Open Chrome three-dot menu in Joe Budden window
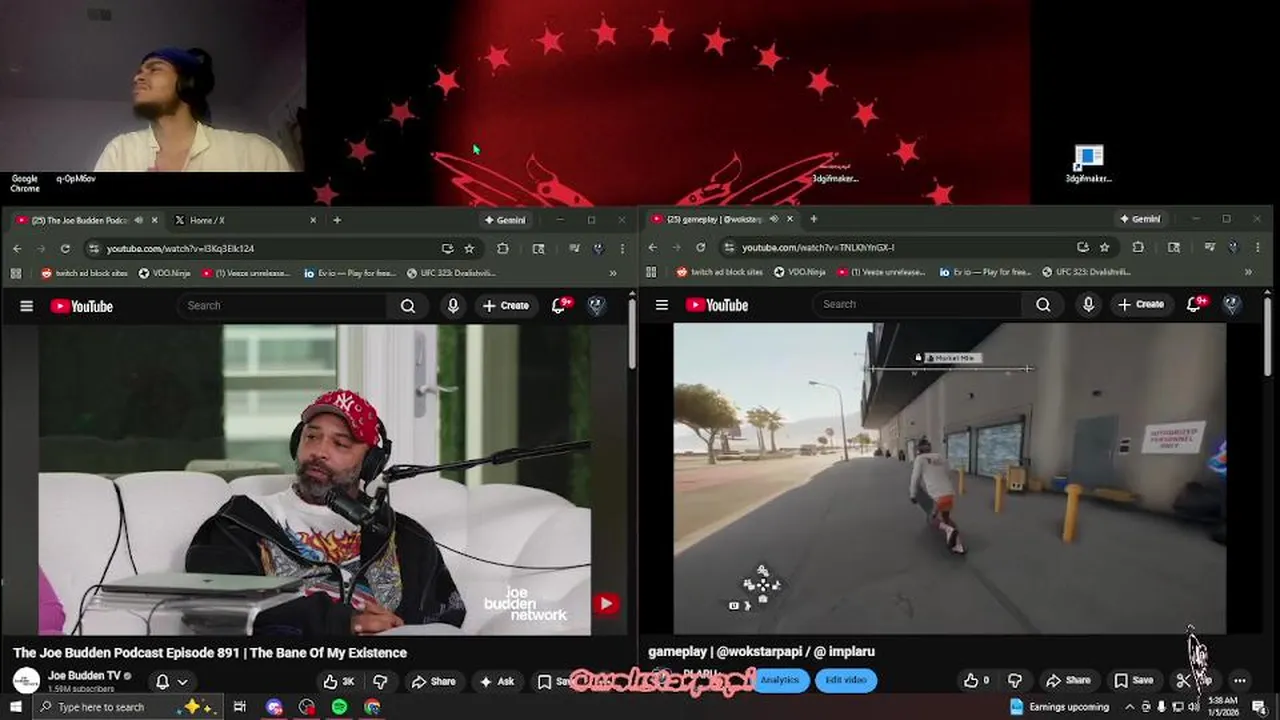Screen dimensions: 1280x720 (622, 248)
